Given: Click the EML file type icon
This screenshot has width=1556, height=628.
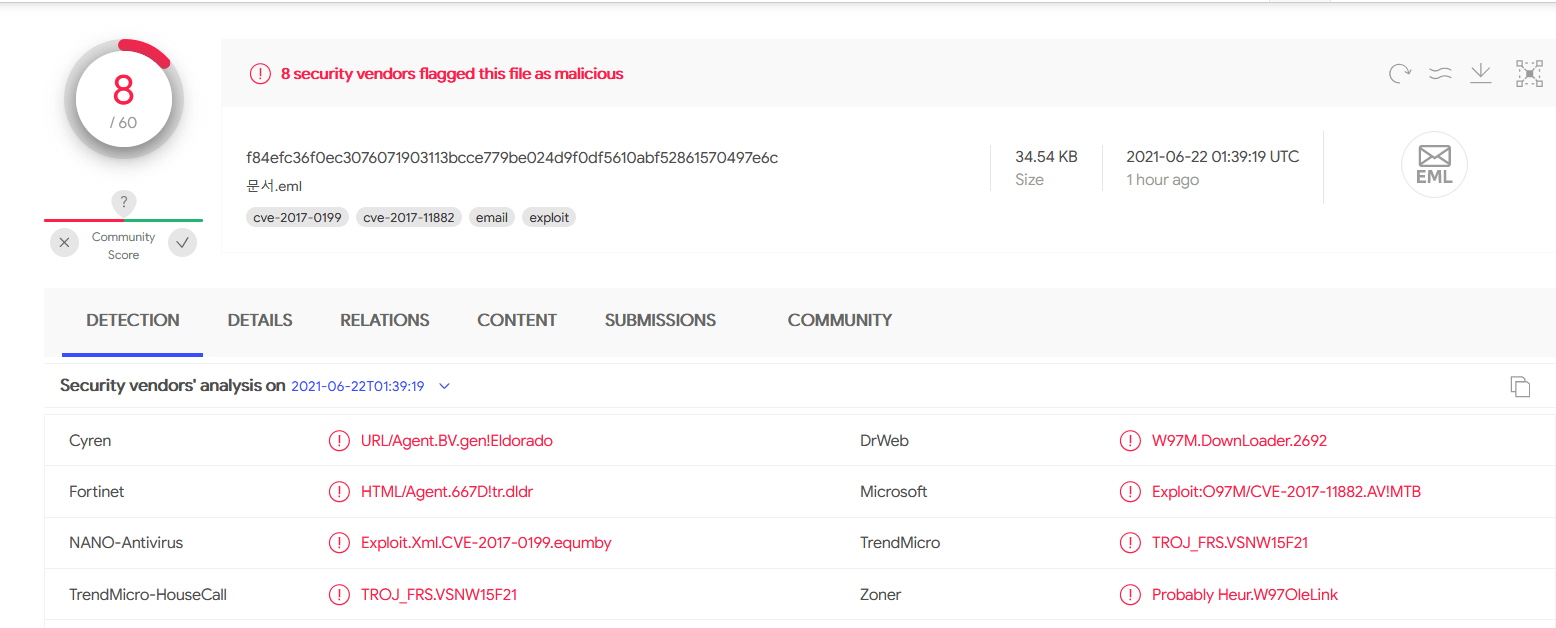Looking at the screenshot, I should coord(1434,164).
